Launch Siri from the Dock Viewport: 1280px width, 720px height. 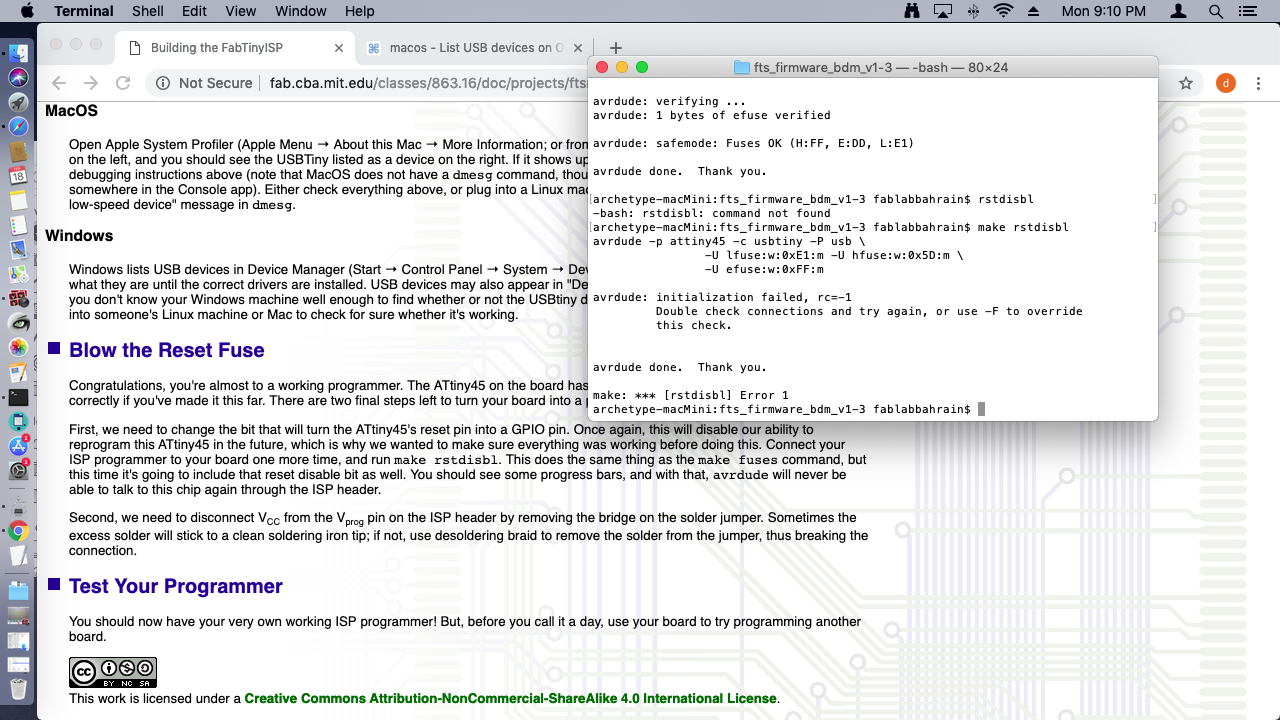pyautogui.click(x=18, y=78)
